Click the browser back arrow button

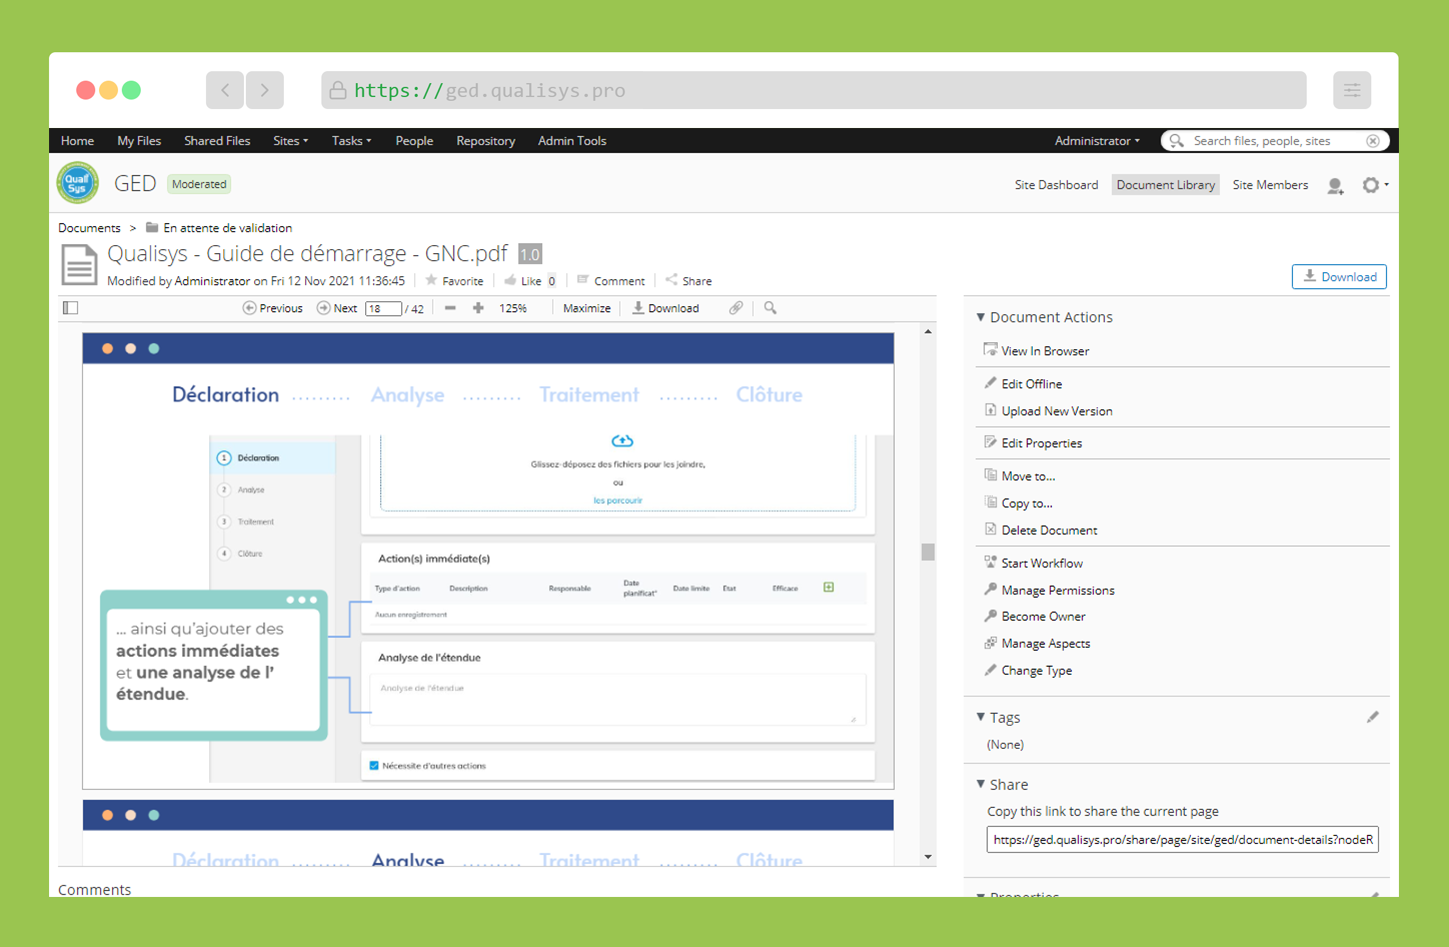pos(225,90)
